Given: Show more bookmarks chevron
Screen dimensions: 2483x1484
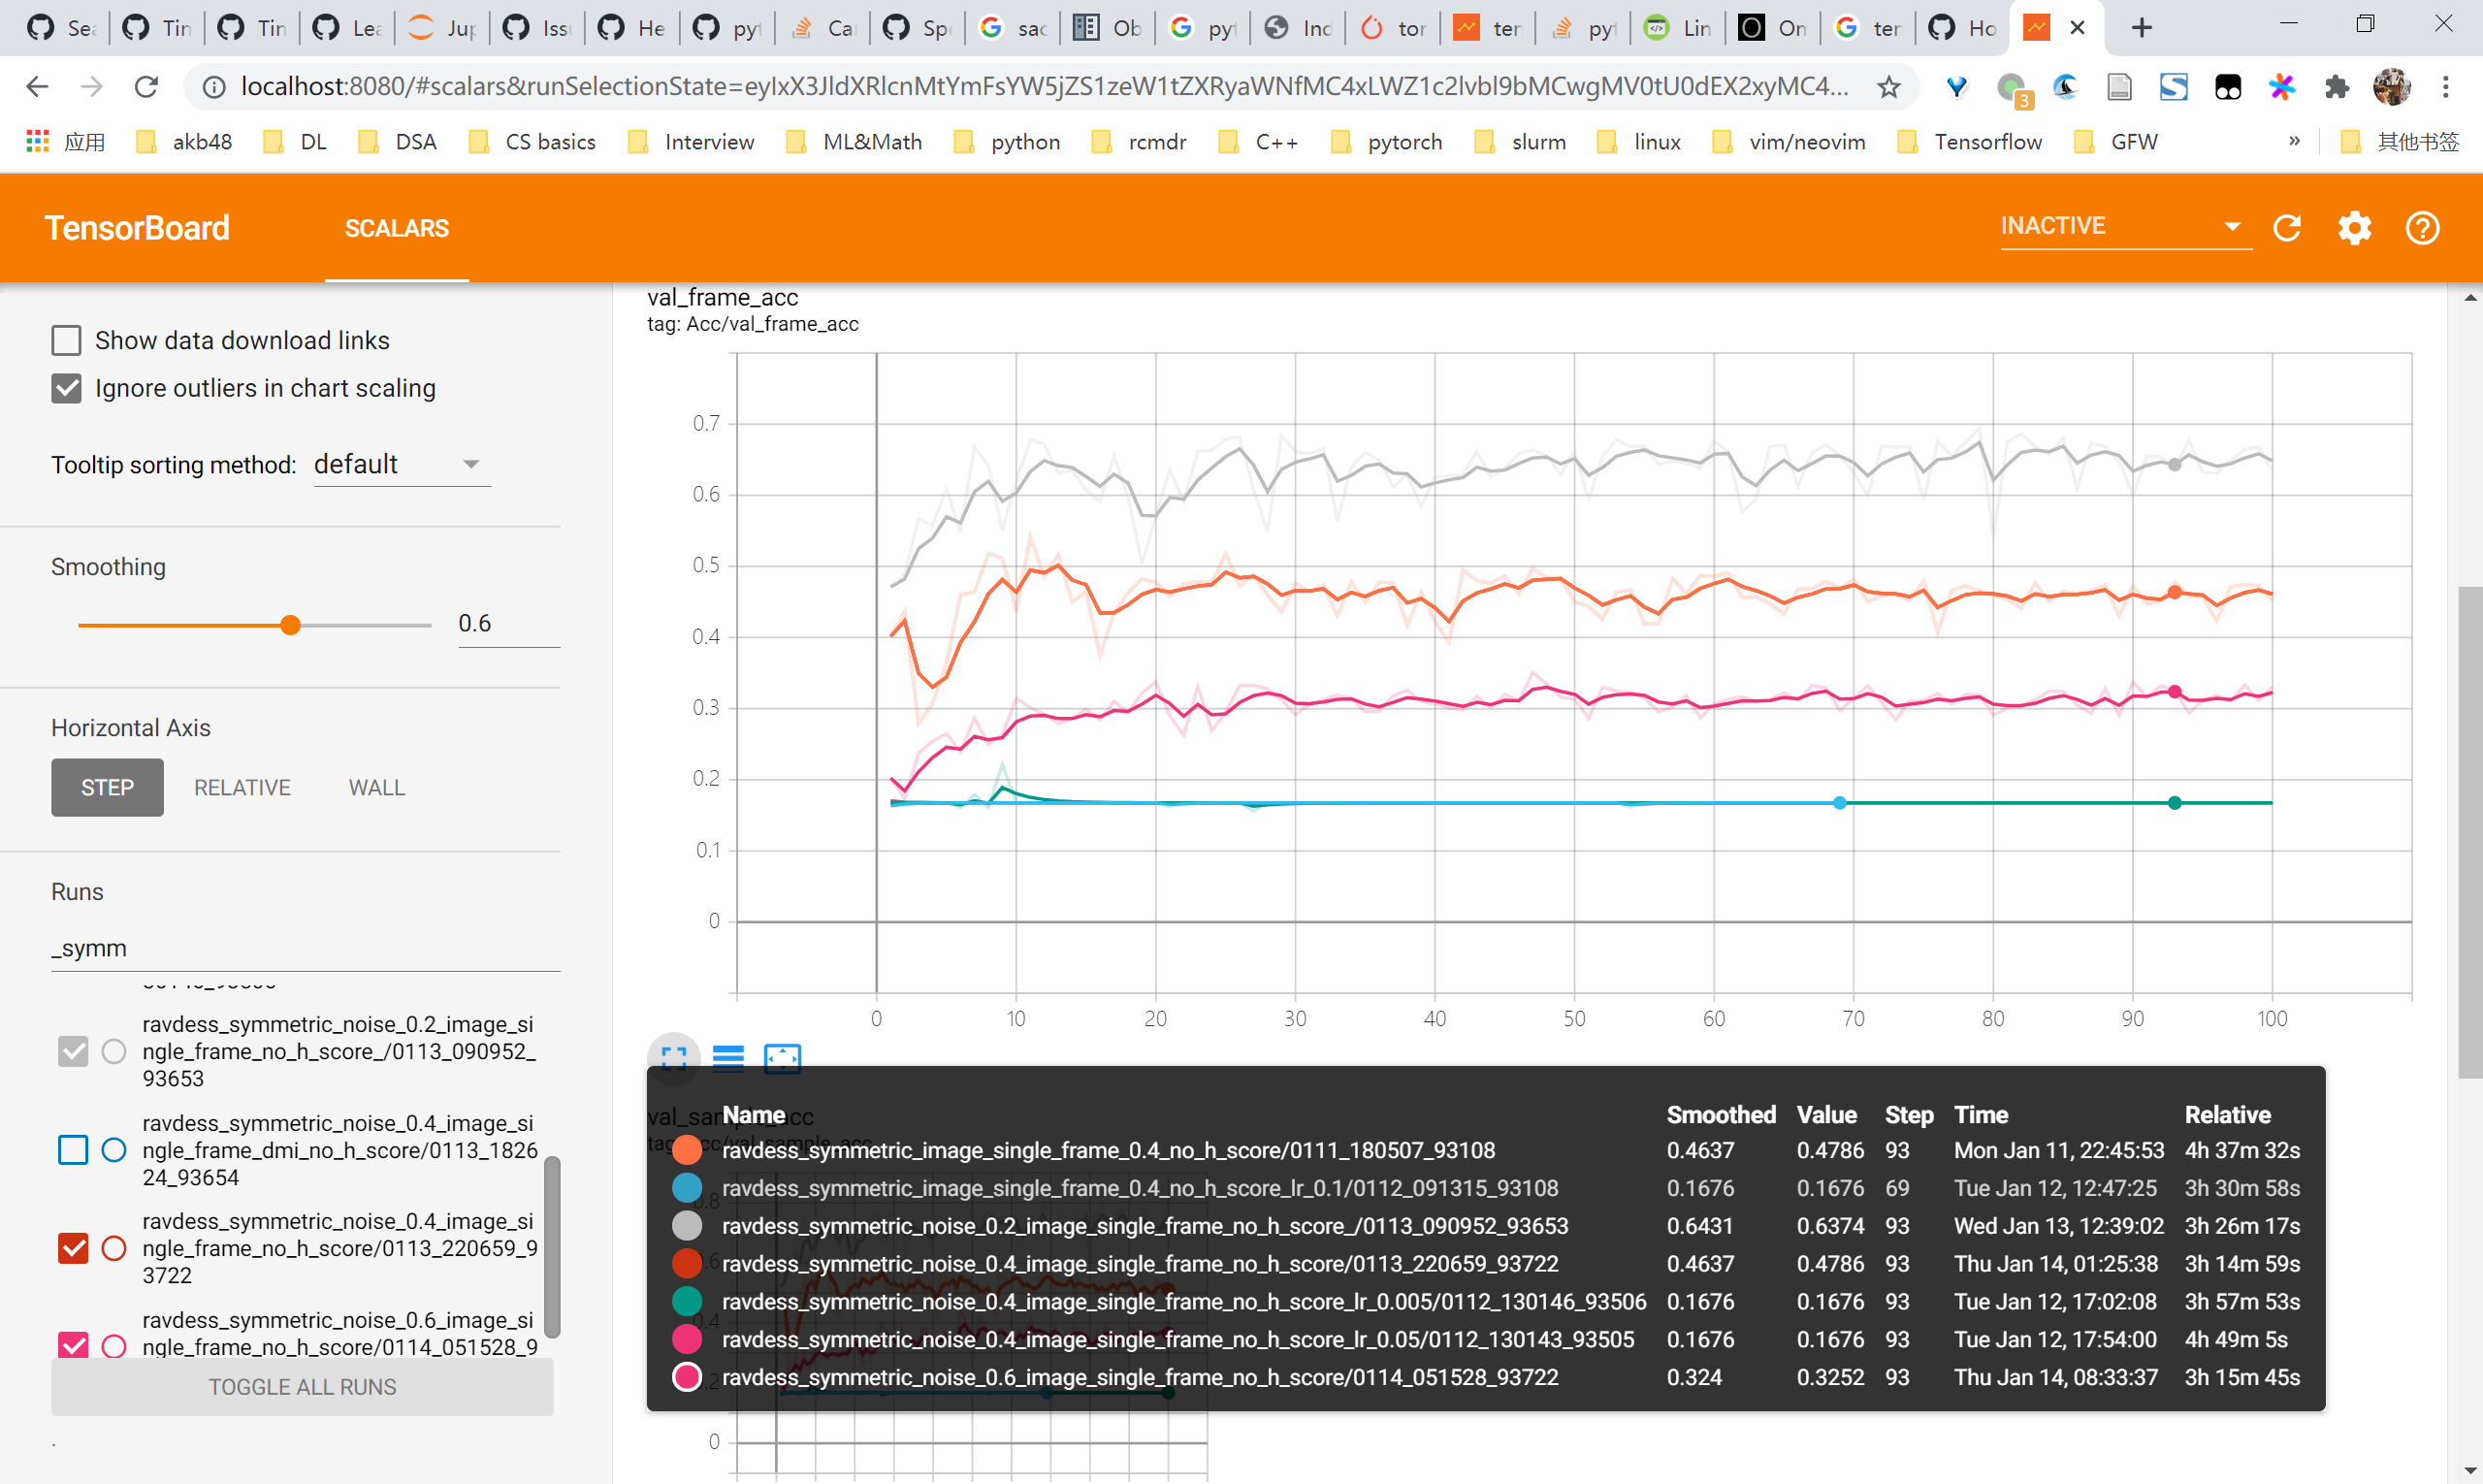Looking at the screenshot, I should [2294, 141].
